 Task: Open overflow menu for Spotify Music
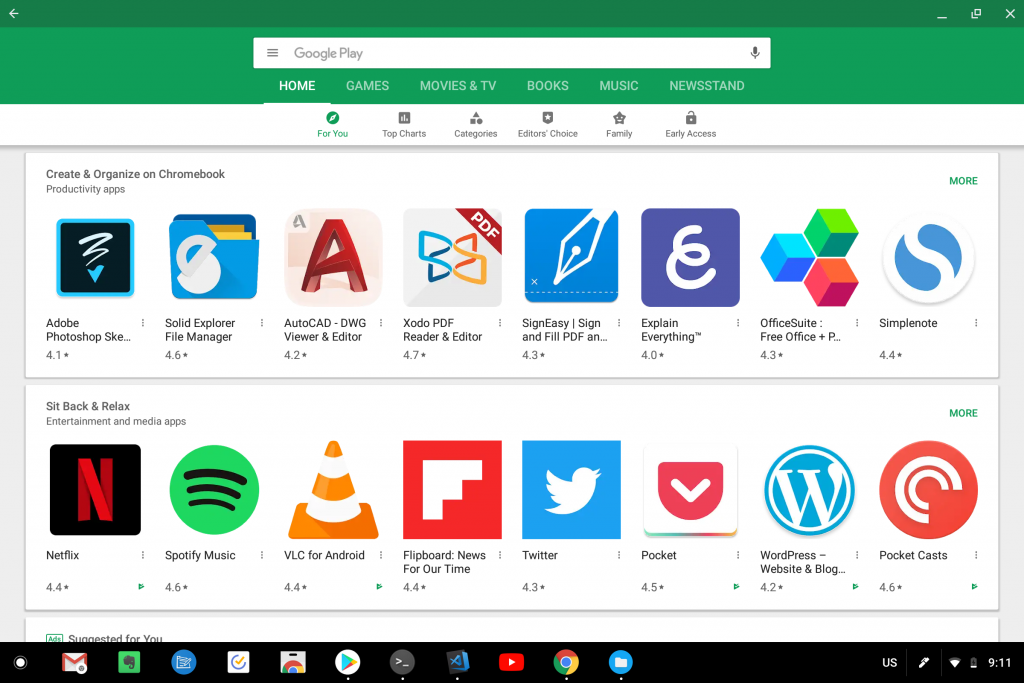(x=262, y=555)
